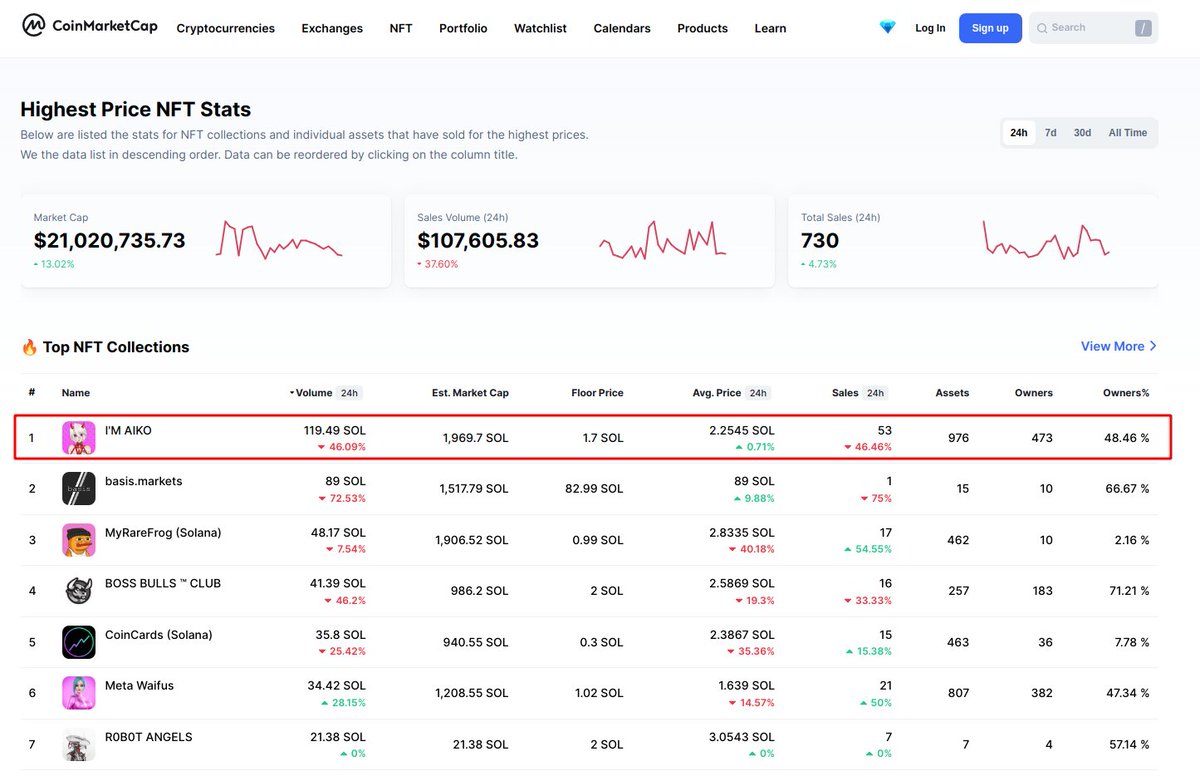Open basis.markets collection avatar
The width and height of the screenshot is (1200, 776).
tap(79, 489)
